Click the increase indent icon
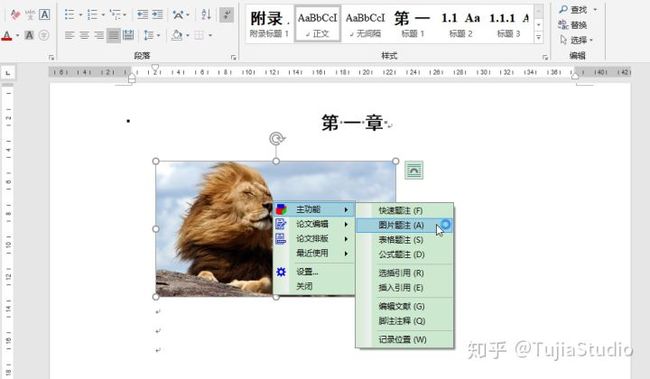This screenshot has height=379, width=650. click(157, 15)
